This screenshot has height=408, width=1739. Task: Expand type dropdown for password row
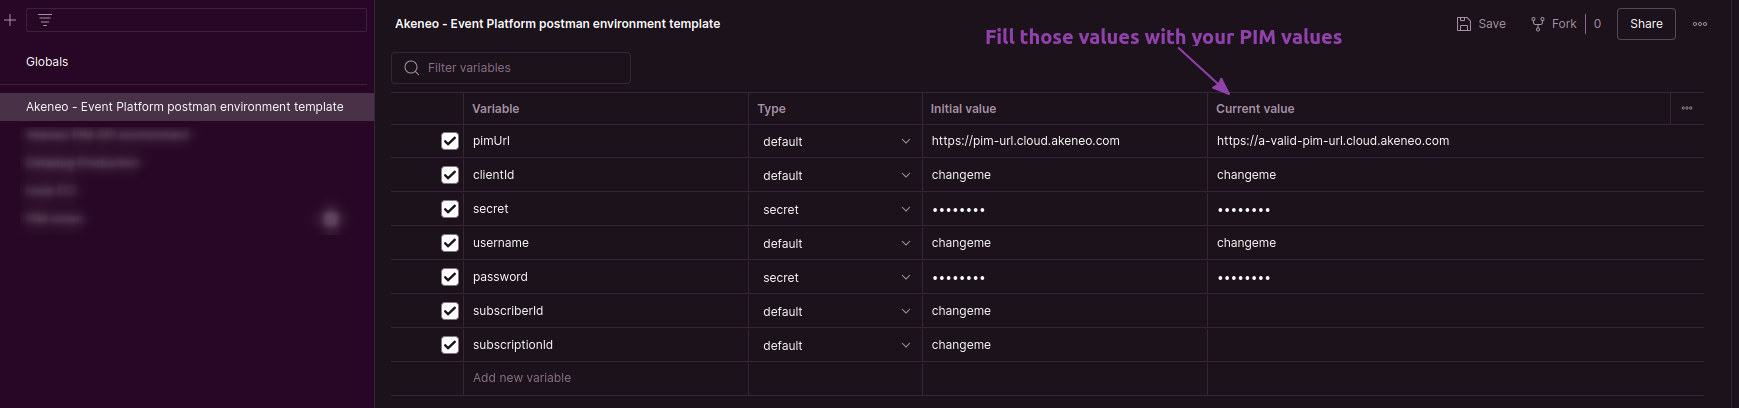[x=905, y=277]
